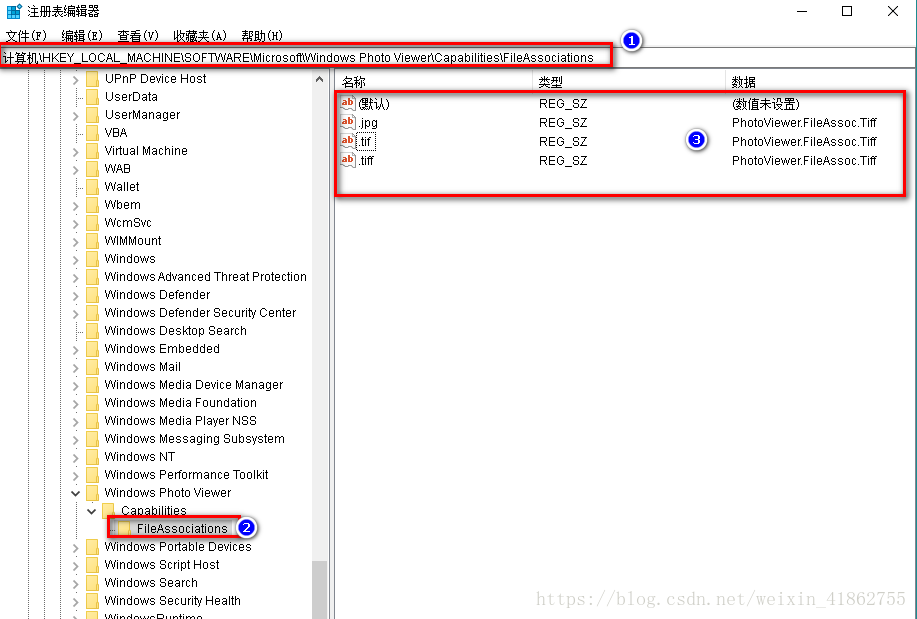Click the Windows Search folder icon
917x619 pixels.
pyautogui.click(x=92, y=583)
